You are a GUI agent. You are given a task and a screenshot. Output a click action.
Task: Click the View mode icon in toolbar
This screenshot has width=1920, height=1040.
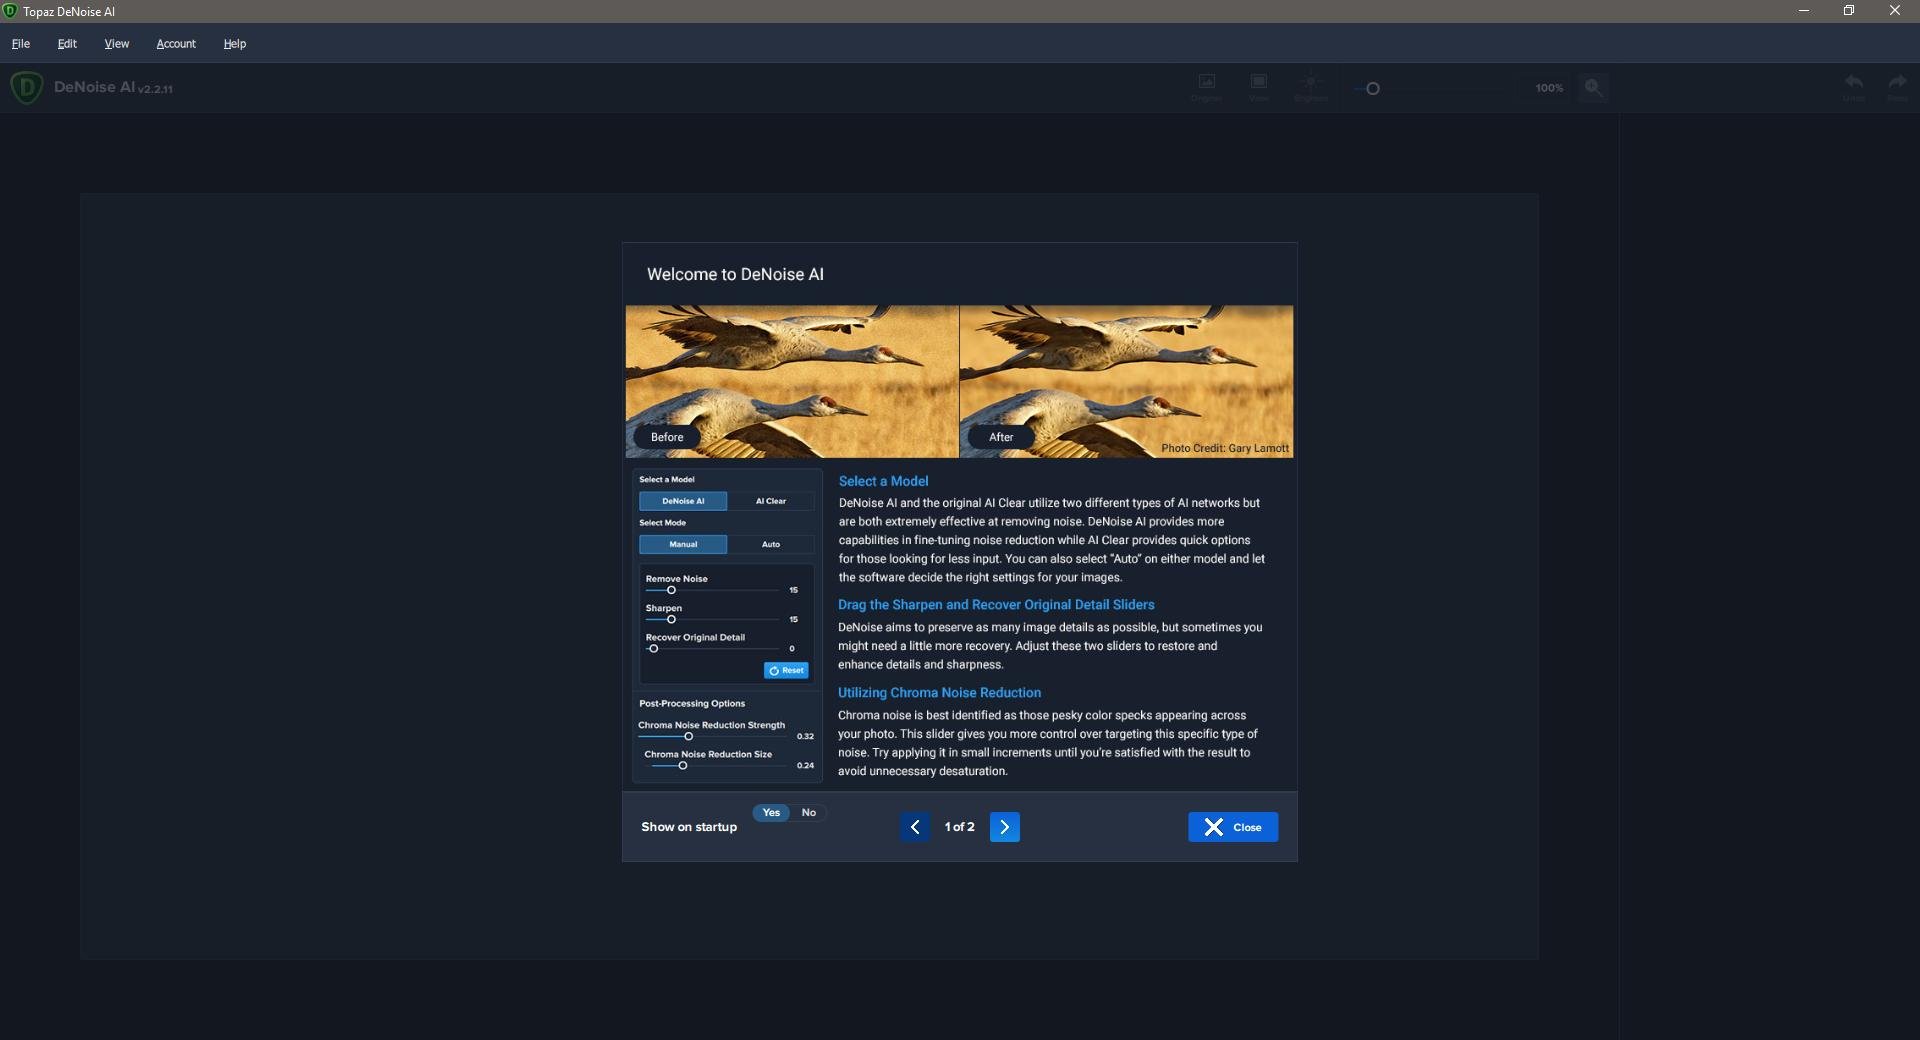pyautogui.click(x=1259, y=84)
